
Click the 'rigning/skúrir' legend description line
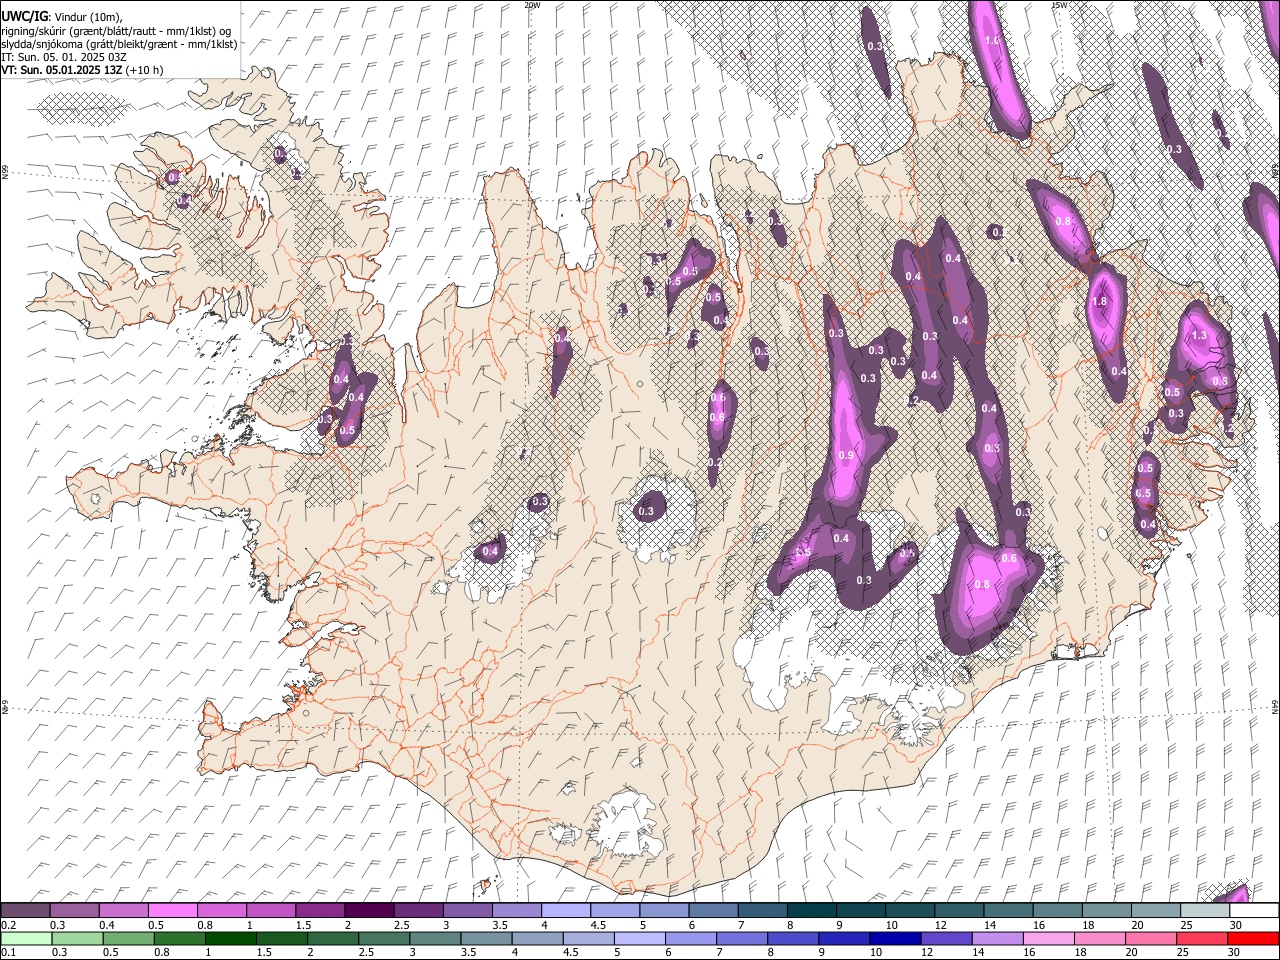click(x=116, y=31)
